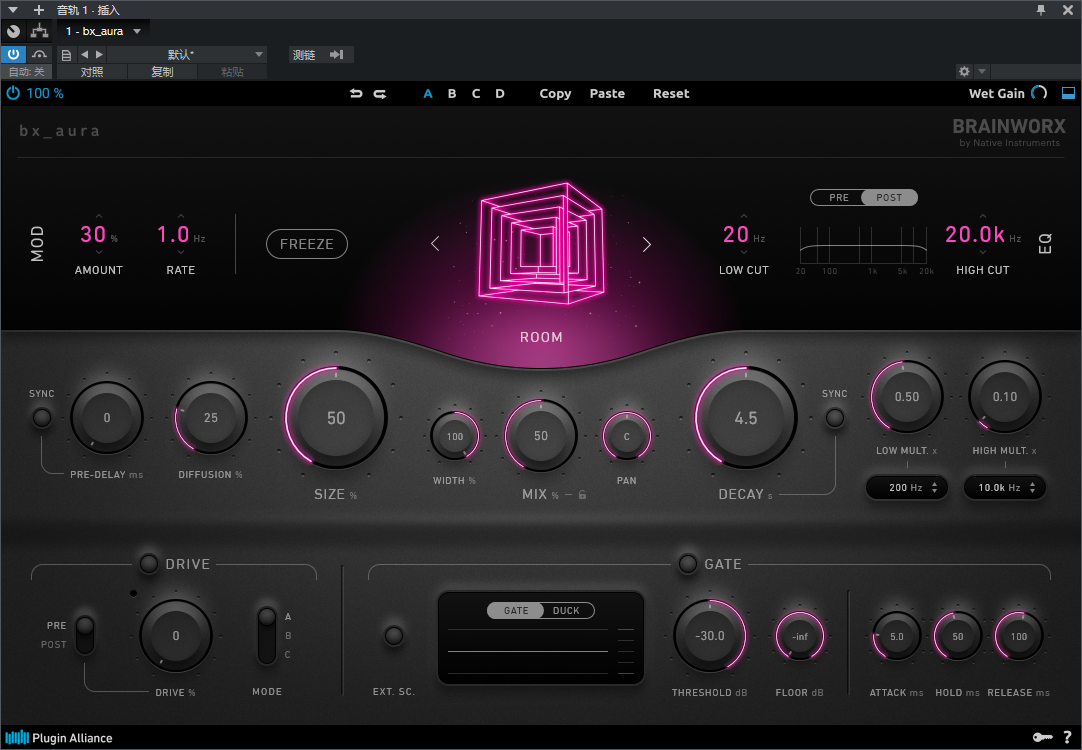Select PRE in the EQ switch
Viewport: 1082px width, 750px height.
[838, 197]
